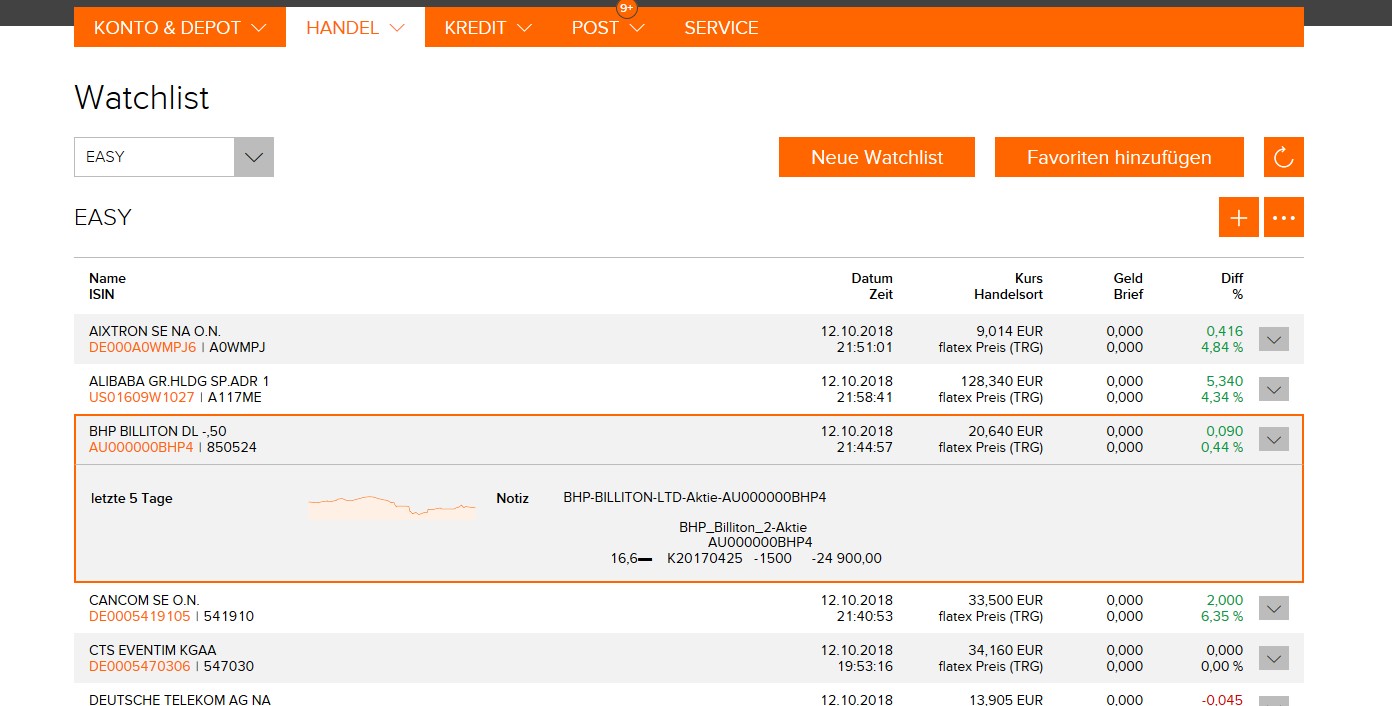1392x706 pixels.
Task: Open ISIN link US01609W1027
Action: pos(142,397)
